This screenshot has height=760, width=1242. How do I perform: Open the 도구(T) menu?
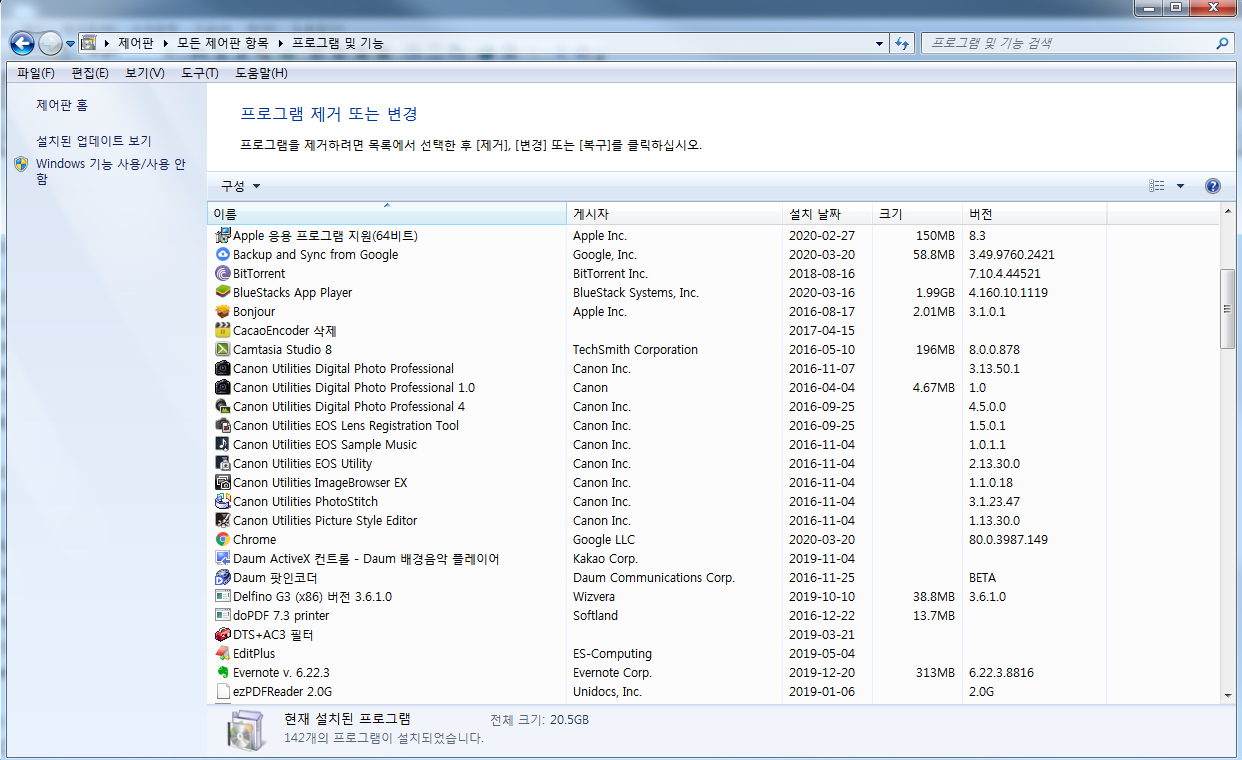pyautogui.click(x=200, y=73)
